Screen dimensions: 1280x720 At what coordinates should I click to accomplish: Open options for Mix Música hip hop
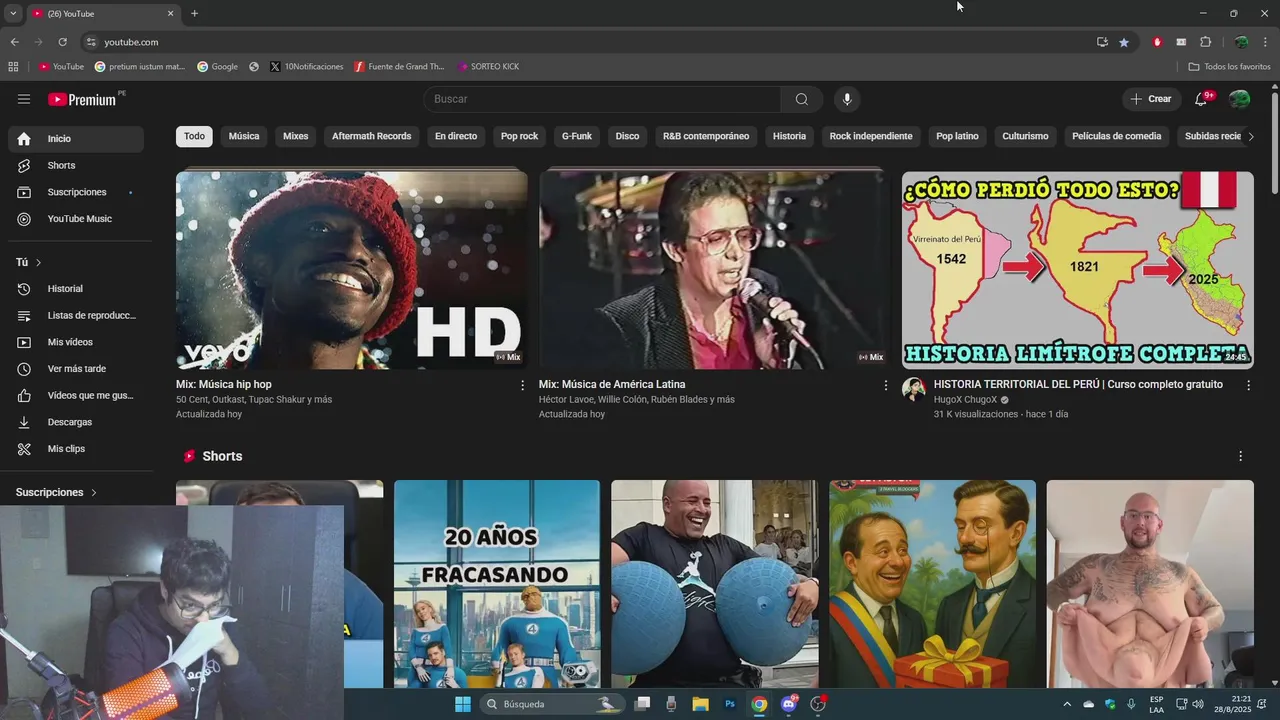tap(522, 385)
